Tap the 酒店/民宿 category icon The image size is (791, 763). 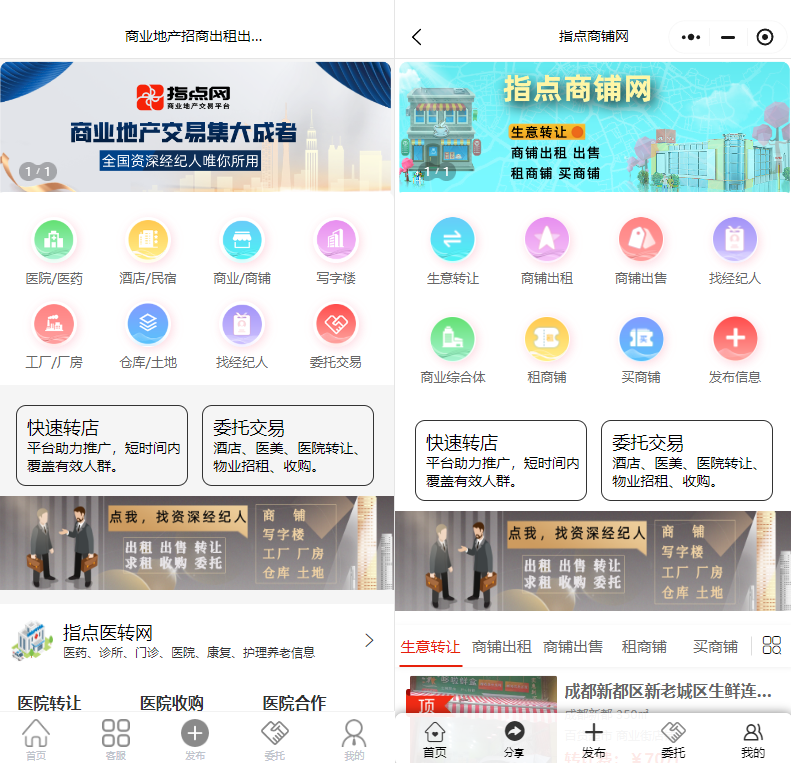click(x=148, y=240)
